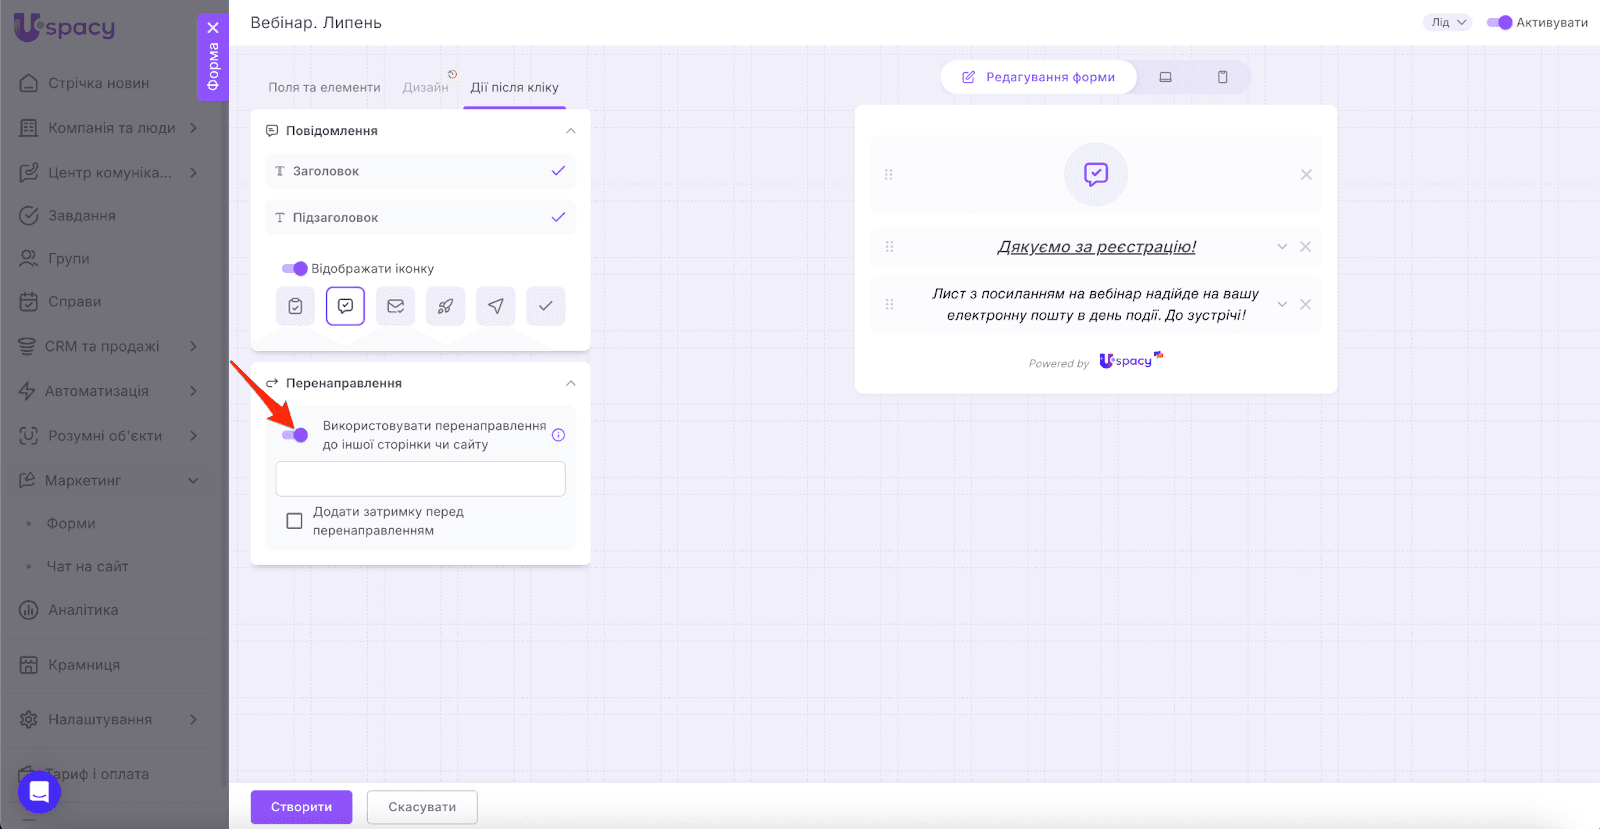Expand Налаштування menu
This screenshot has width=1600, height=829.
pyautogui.click(x=193, y=719)
